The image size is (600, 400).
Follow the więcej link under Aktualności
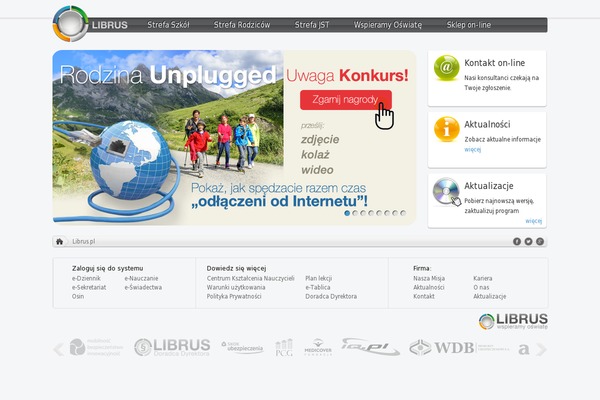click(473, 149)
